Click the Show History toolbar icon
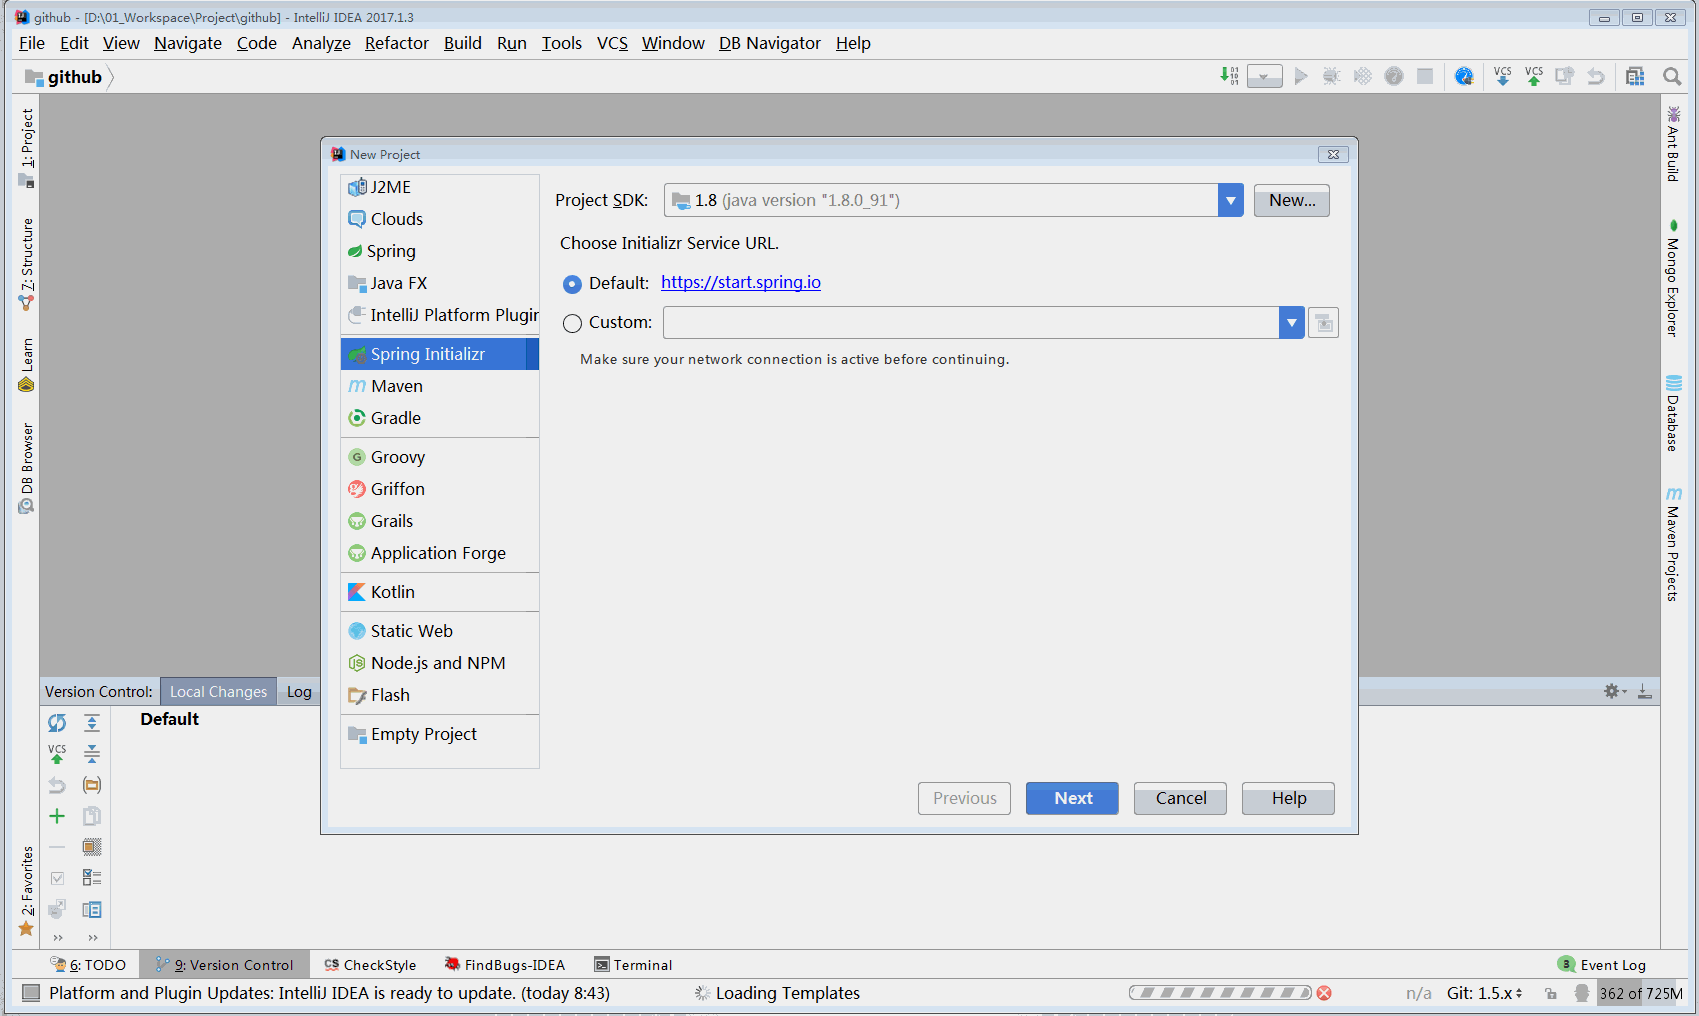Viewport: 1699px width, 1016px height. [x=1564, y=76]
